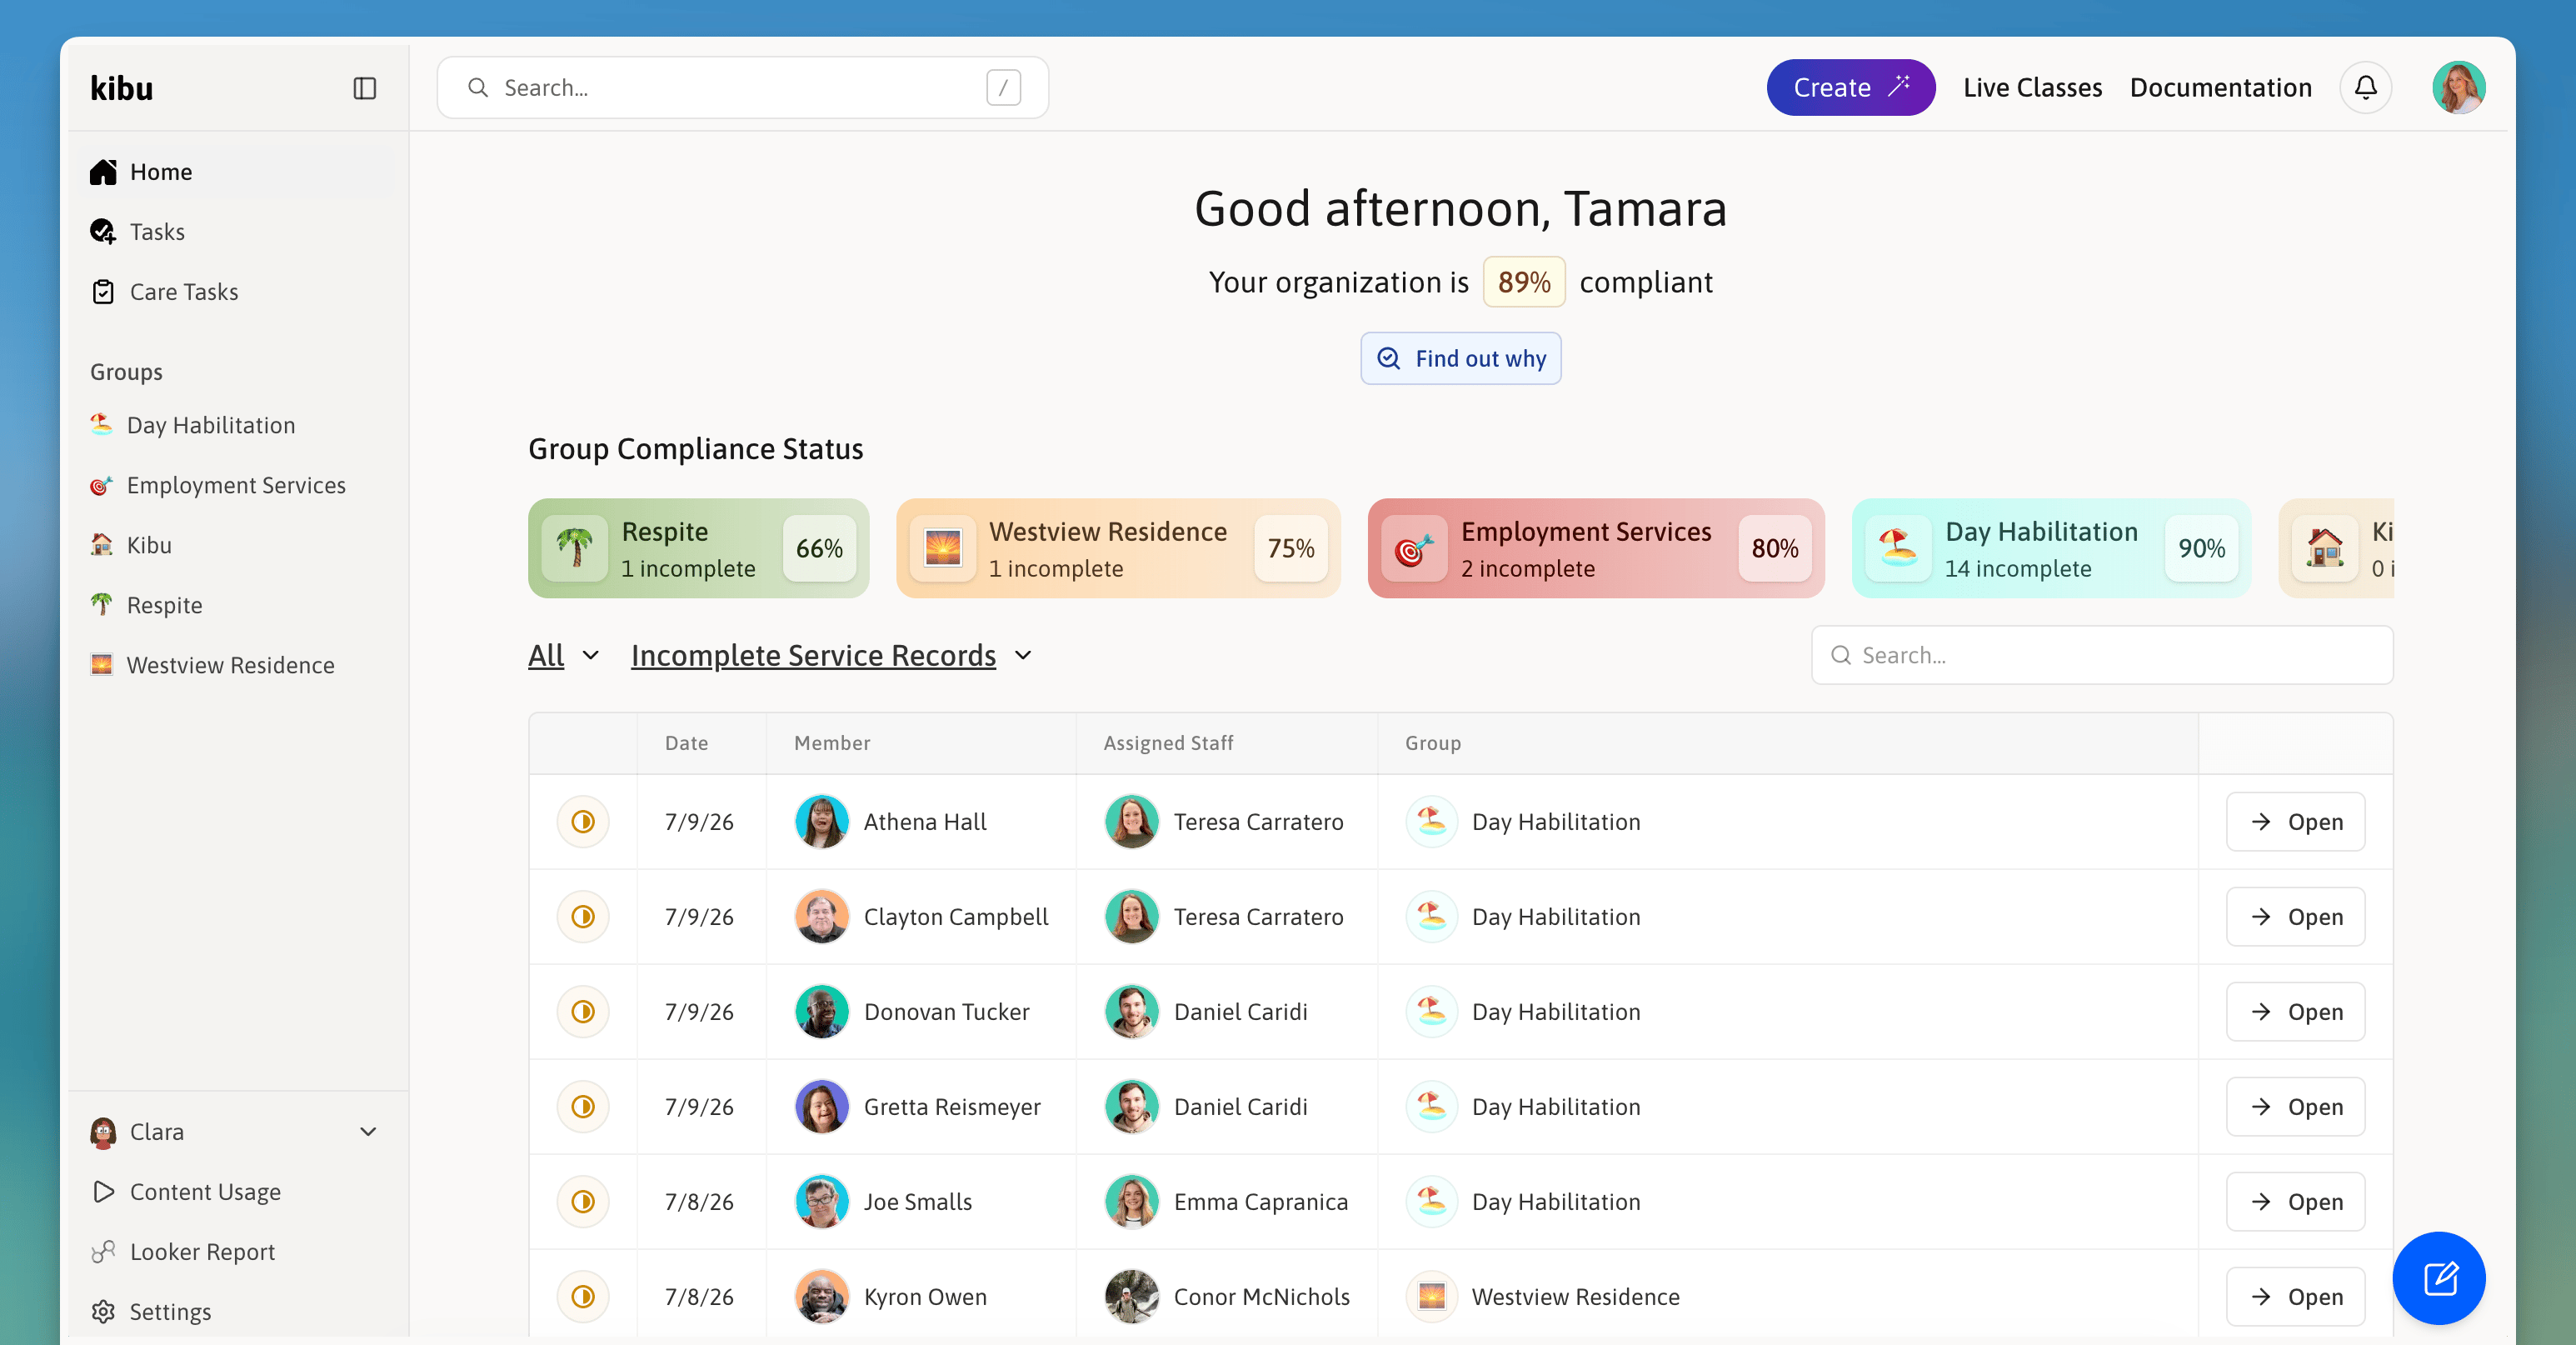Click the Home house icon
The width and height of the screenshot is (2576, 1345).
tap(103, 172)
